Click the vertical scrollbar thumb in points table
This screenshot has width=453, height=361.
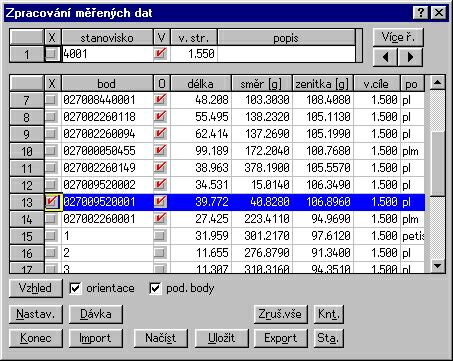437,163
